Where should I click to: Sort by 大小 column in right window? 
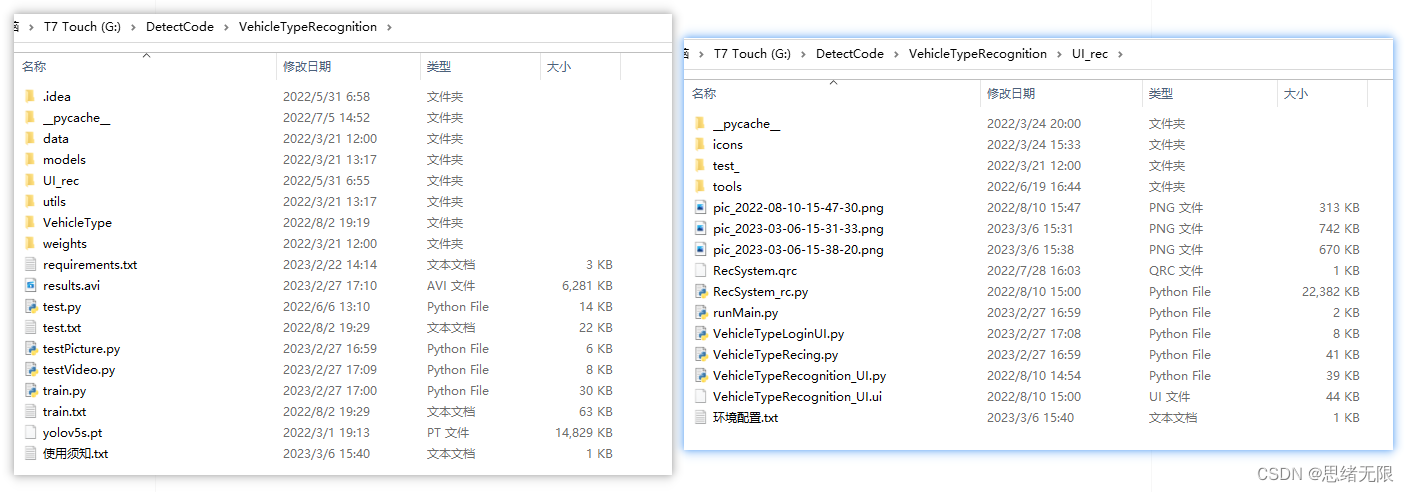click(x=1295, y=94)
